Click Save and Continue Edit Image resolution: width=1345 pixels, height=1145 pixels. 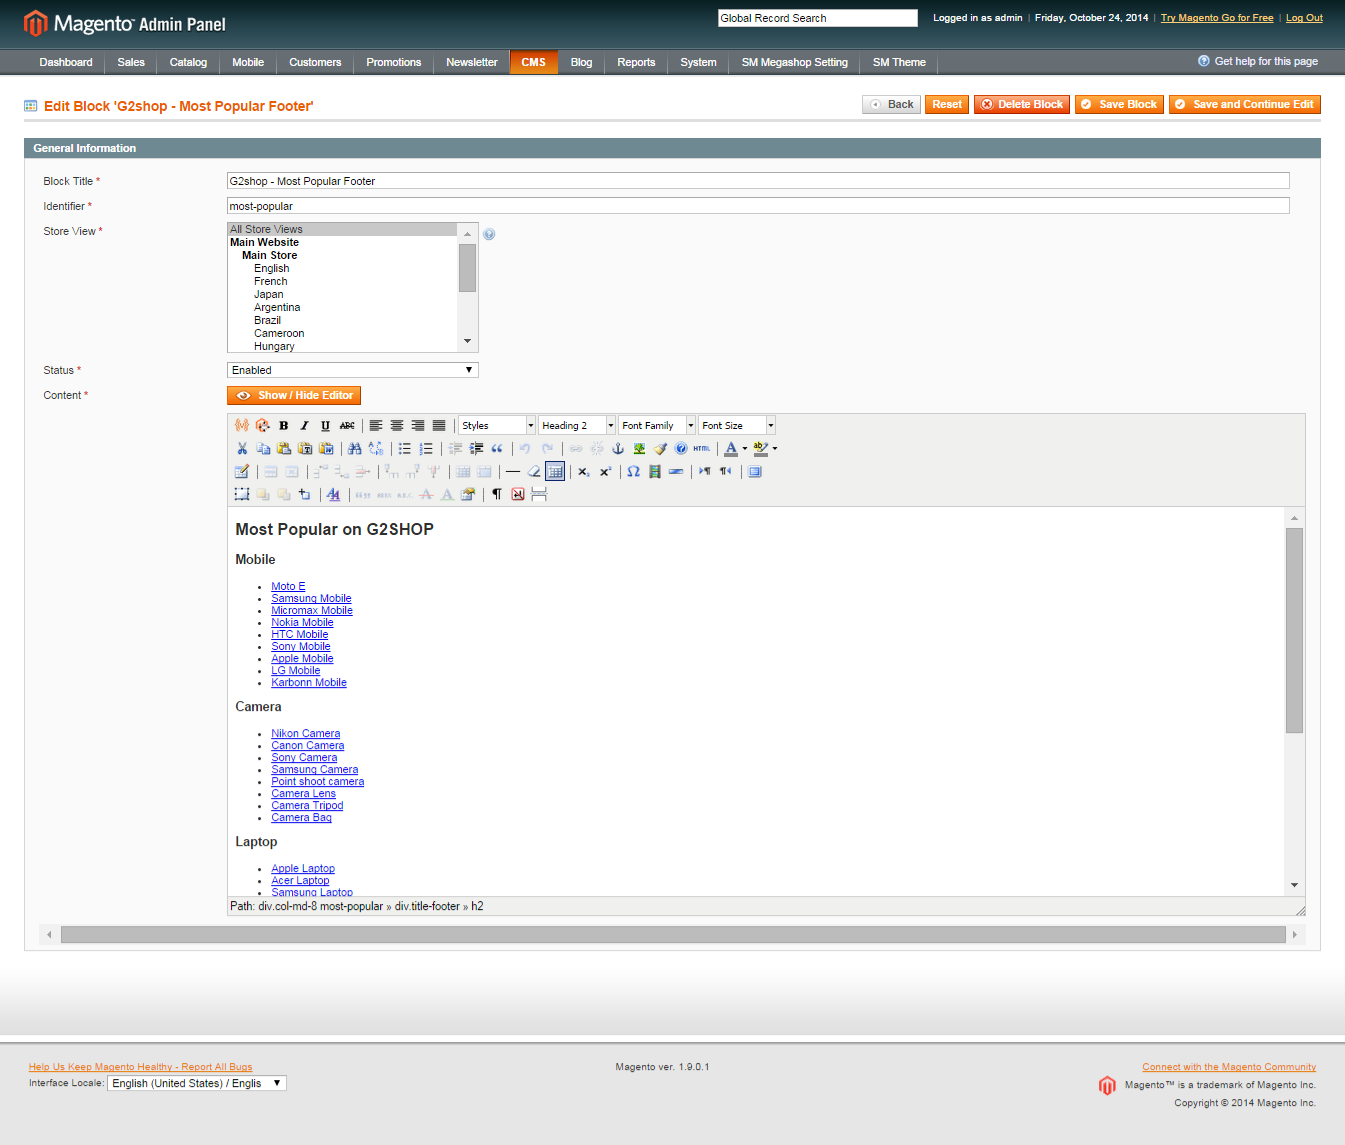1245,104
